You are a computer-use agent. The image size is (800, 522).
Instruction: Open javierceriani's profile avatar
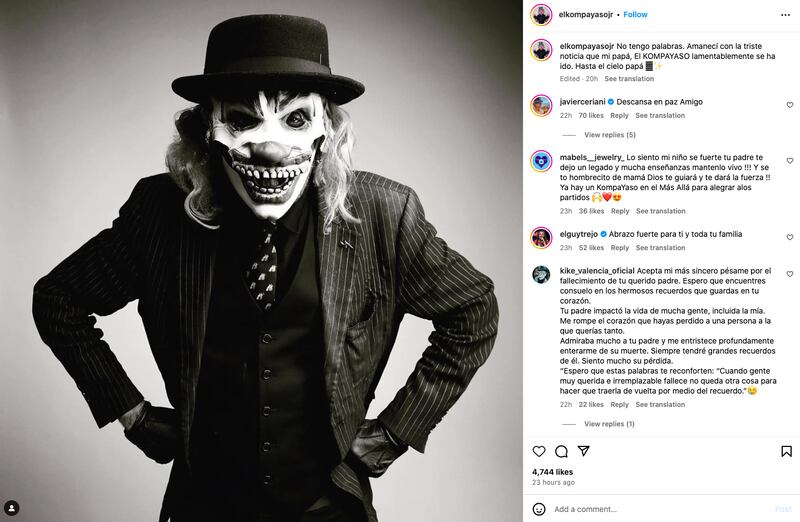[x=541, y=105]
